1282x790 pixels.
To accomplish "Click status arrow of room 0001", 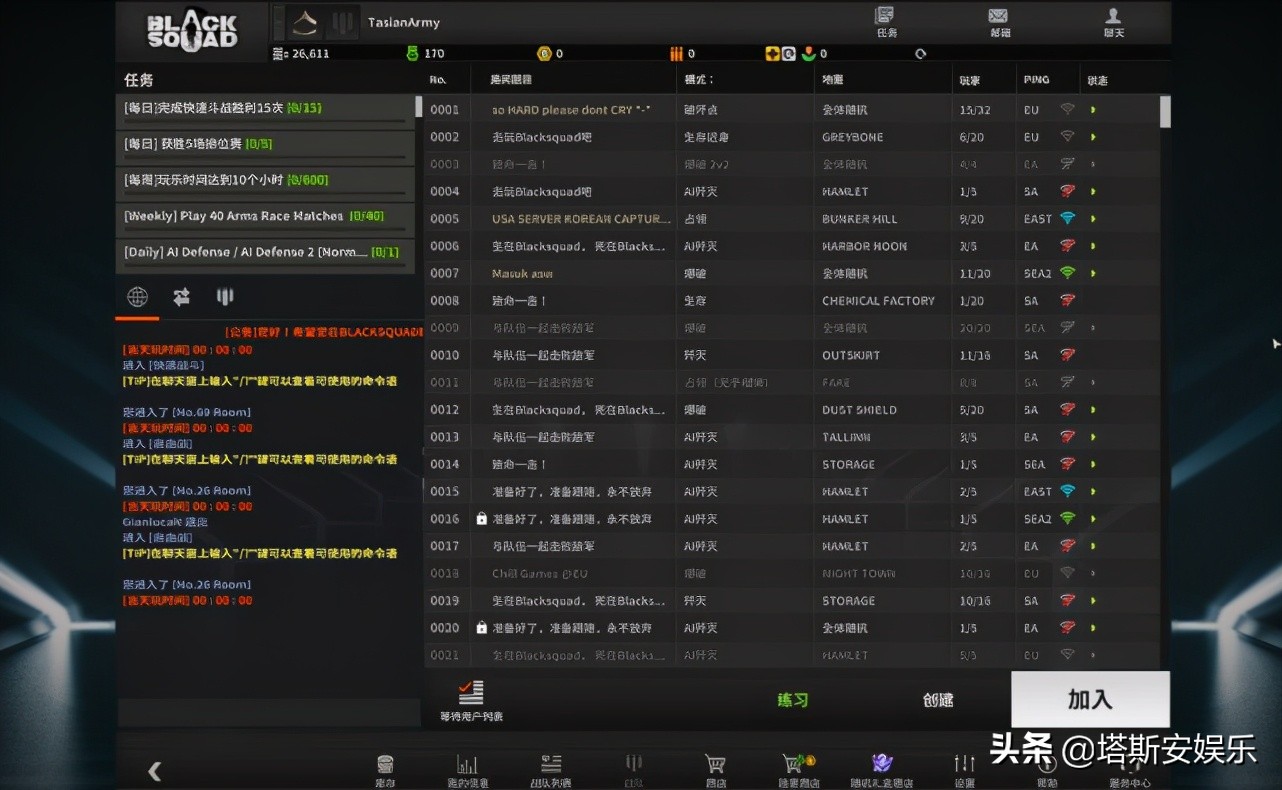I will pos(1093,110).
